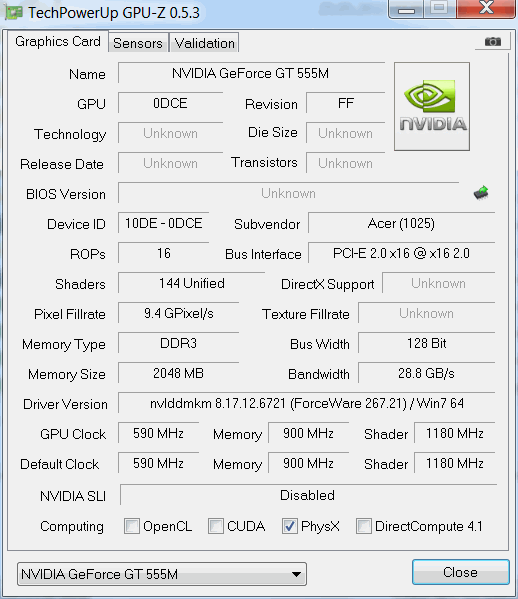Open the Validation tab
This screenshot has height=599, width=518.
[204, 43]
